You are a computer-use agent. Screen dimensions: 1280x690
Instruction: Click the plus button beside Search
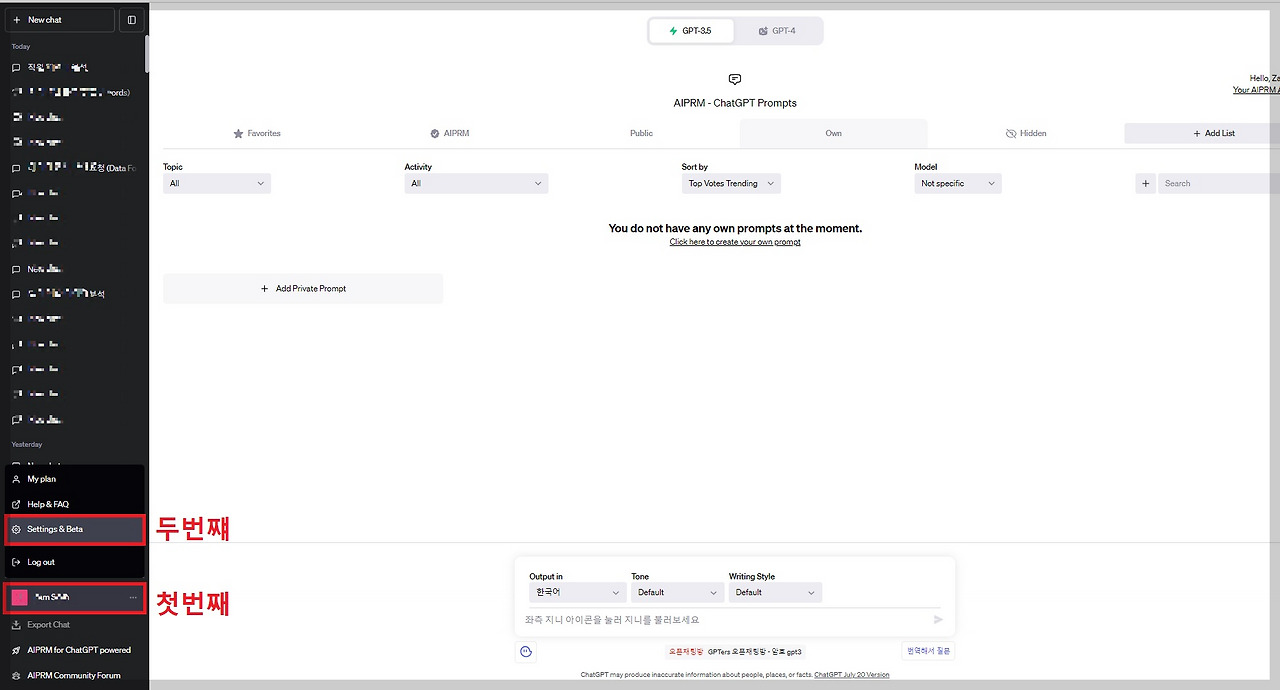tap(1146, 184)
